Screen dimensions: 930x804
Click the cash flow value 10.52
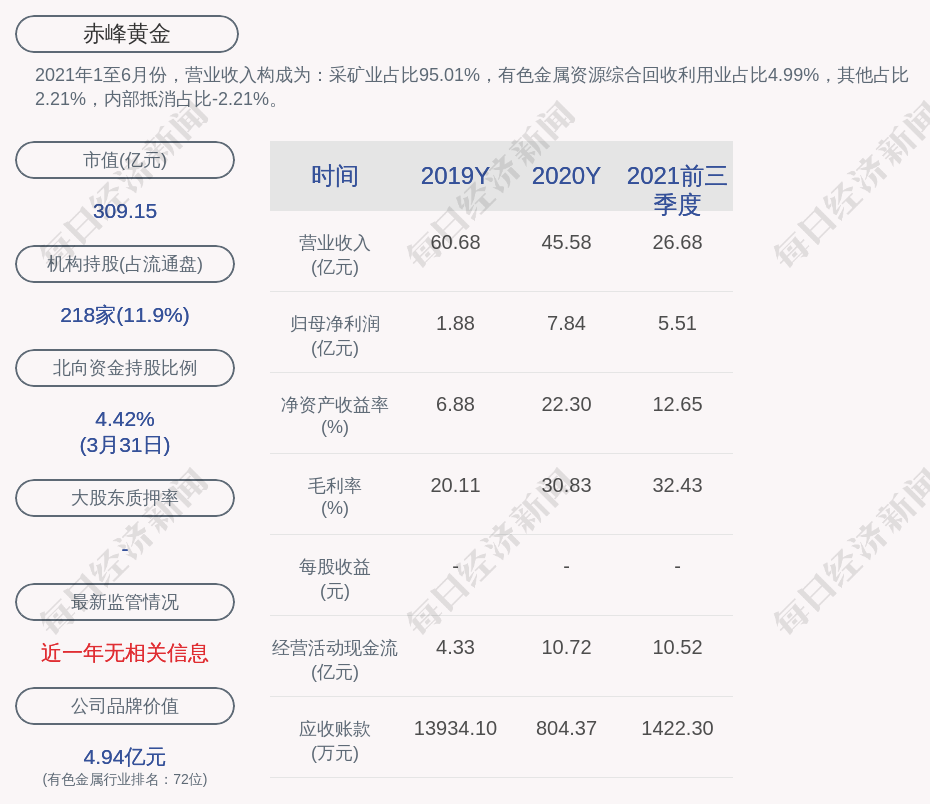677,647
